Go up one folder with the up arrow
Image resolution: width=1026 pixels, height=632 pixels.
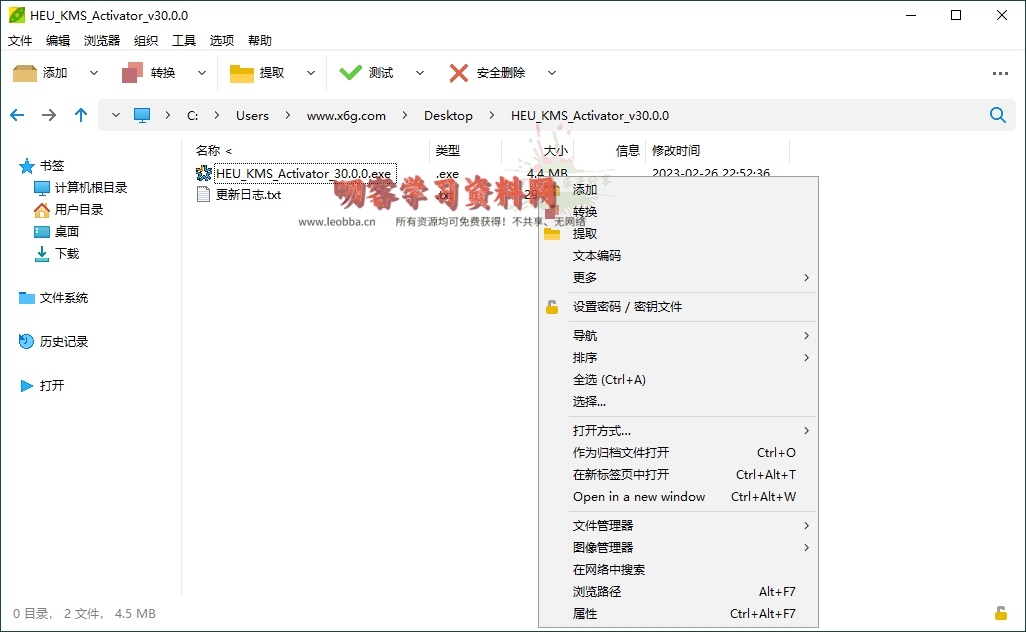[81, 115]
